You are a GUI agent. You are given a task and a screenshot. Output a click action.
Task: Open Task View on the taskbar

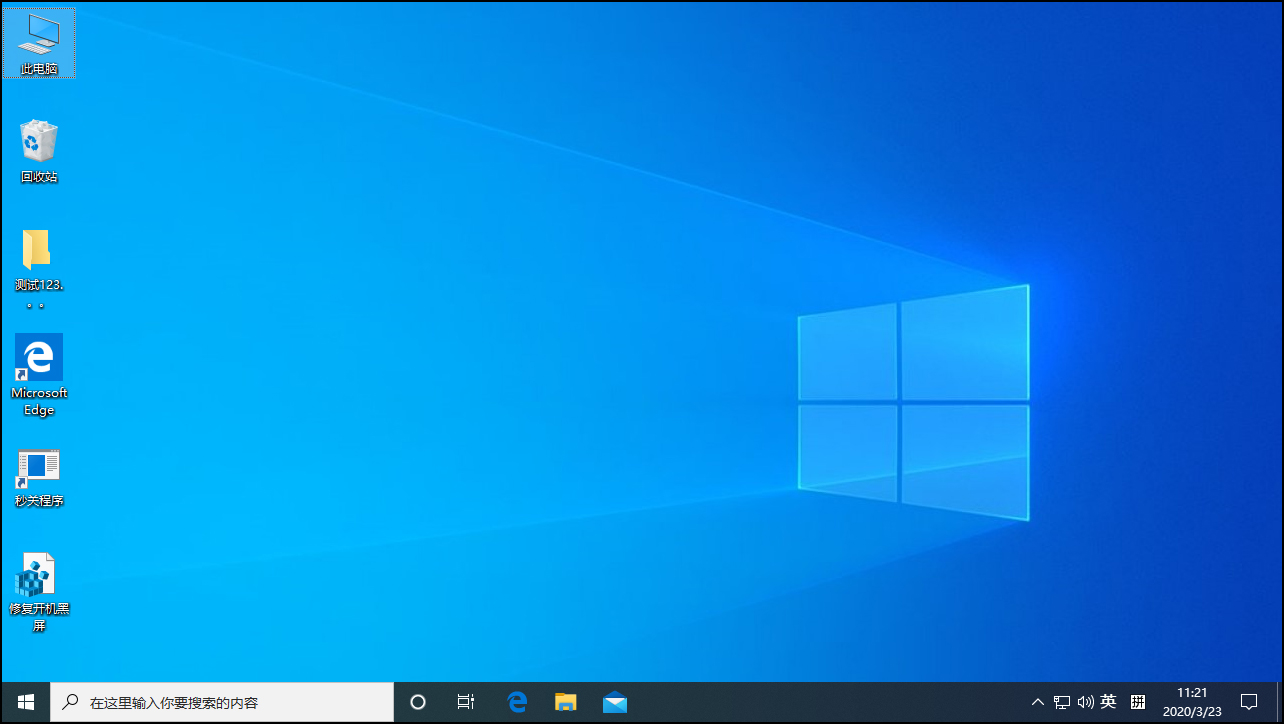click(x=465, y=701)
